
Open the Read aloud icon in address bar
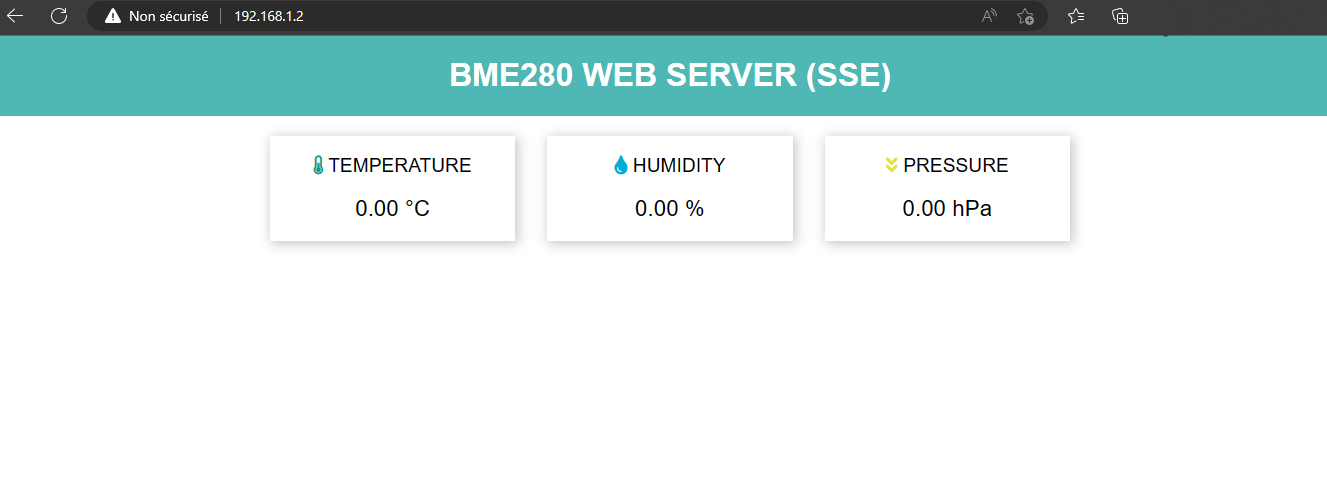click(x=989, y=16)
